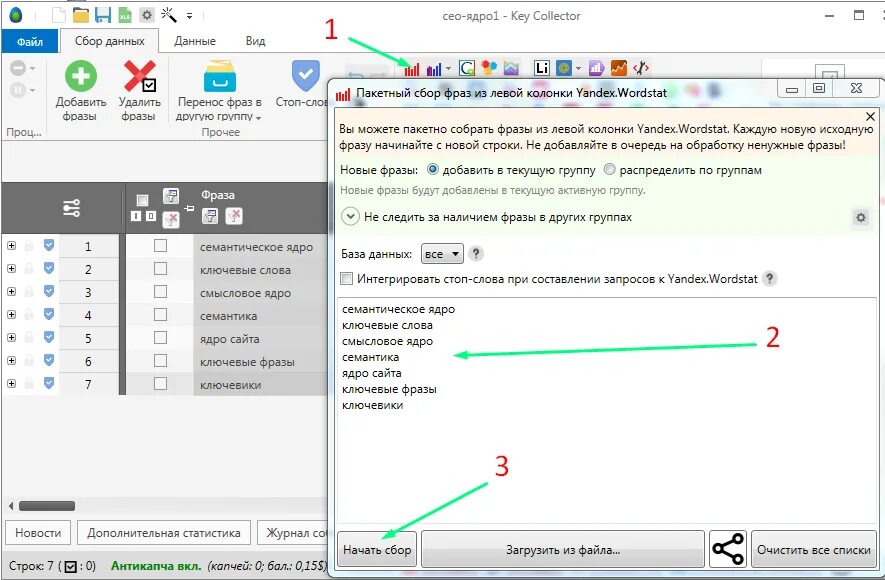Viewport: 885px width, 580px height.
Task: Tick checkbox for 'семантическое ядро' row
Action: (160, 245)
